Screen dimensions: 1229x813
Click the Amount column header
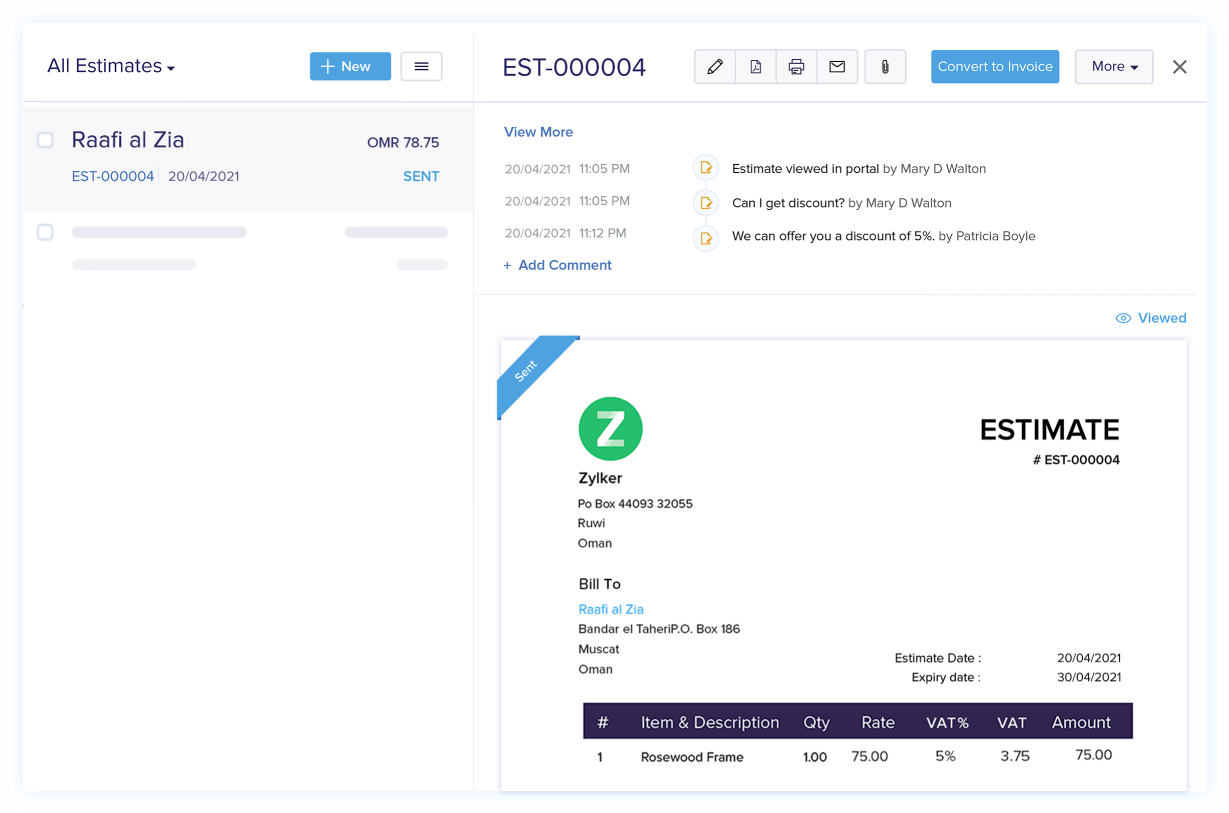pos(1081,722)
